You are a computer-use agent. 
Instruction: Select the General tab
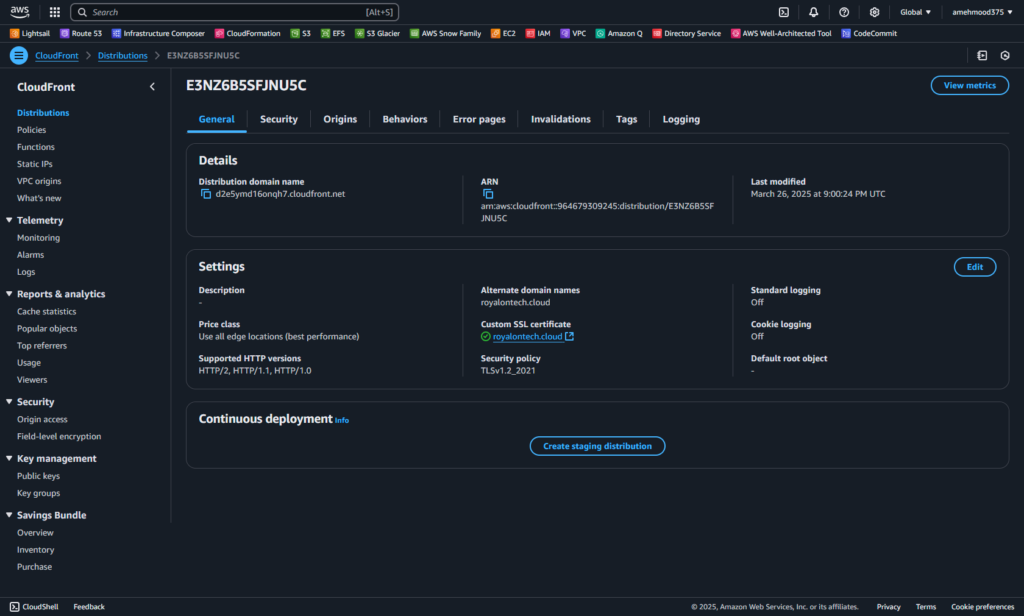point(217,119)
